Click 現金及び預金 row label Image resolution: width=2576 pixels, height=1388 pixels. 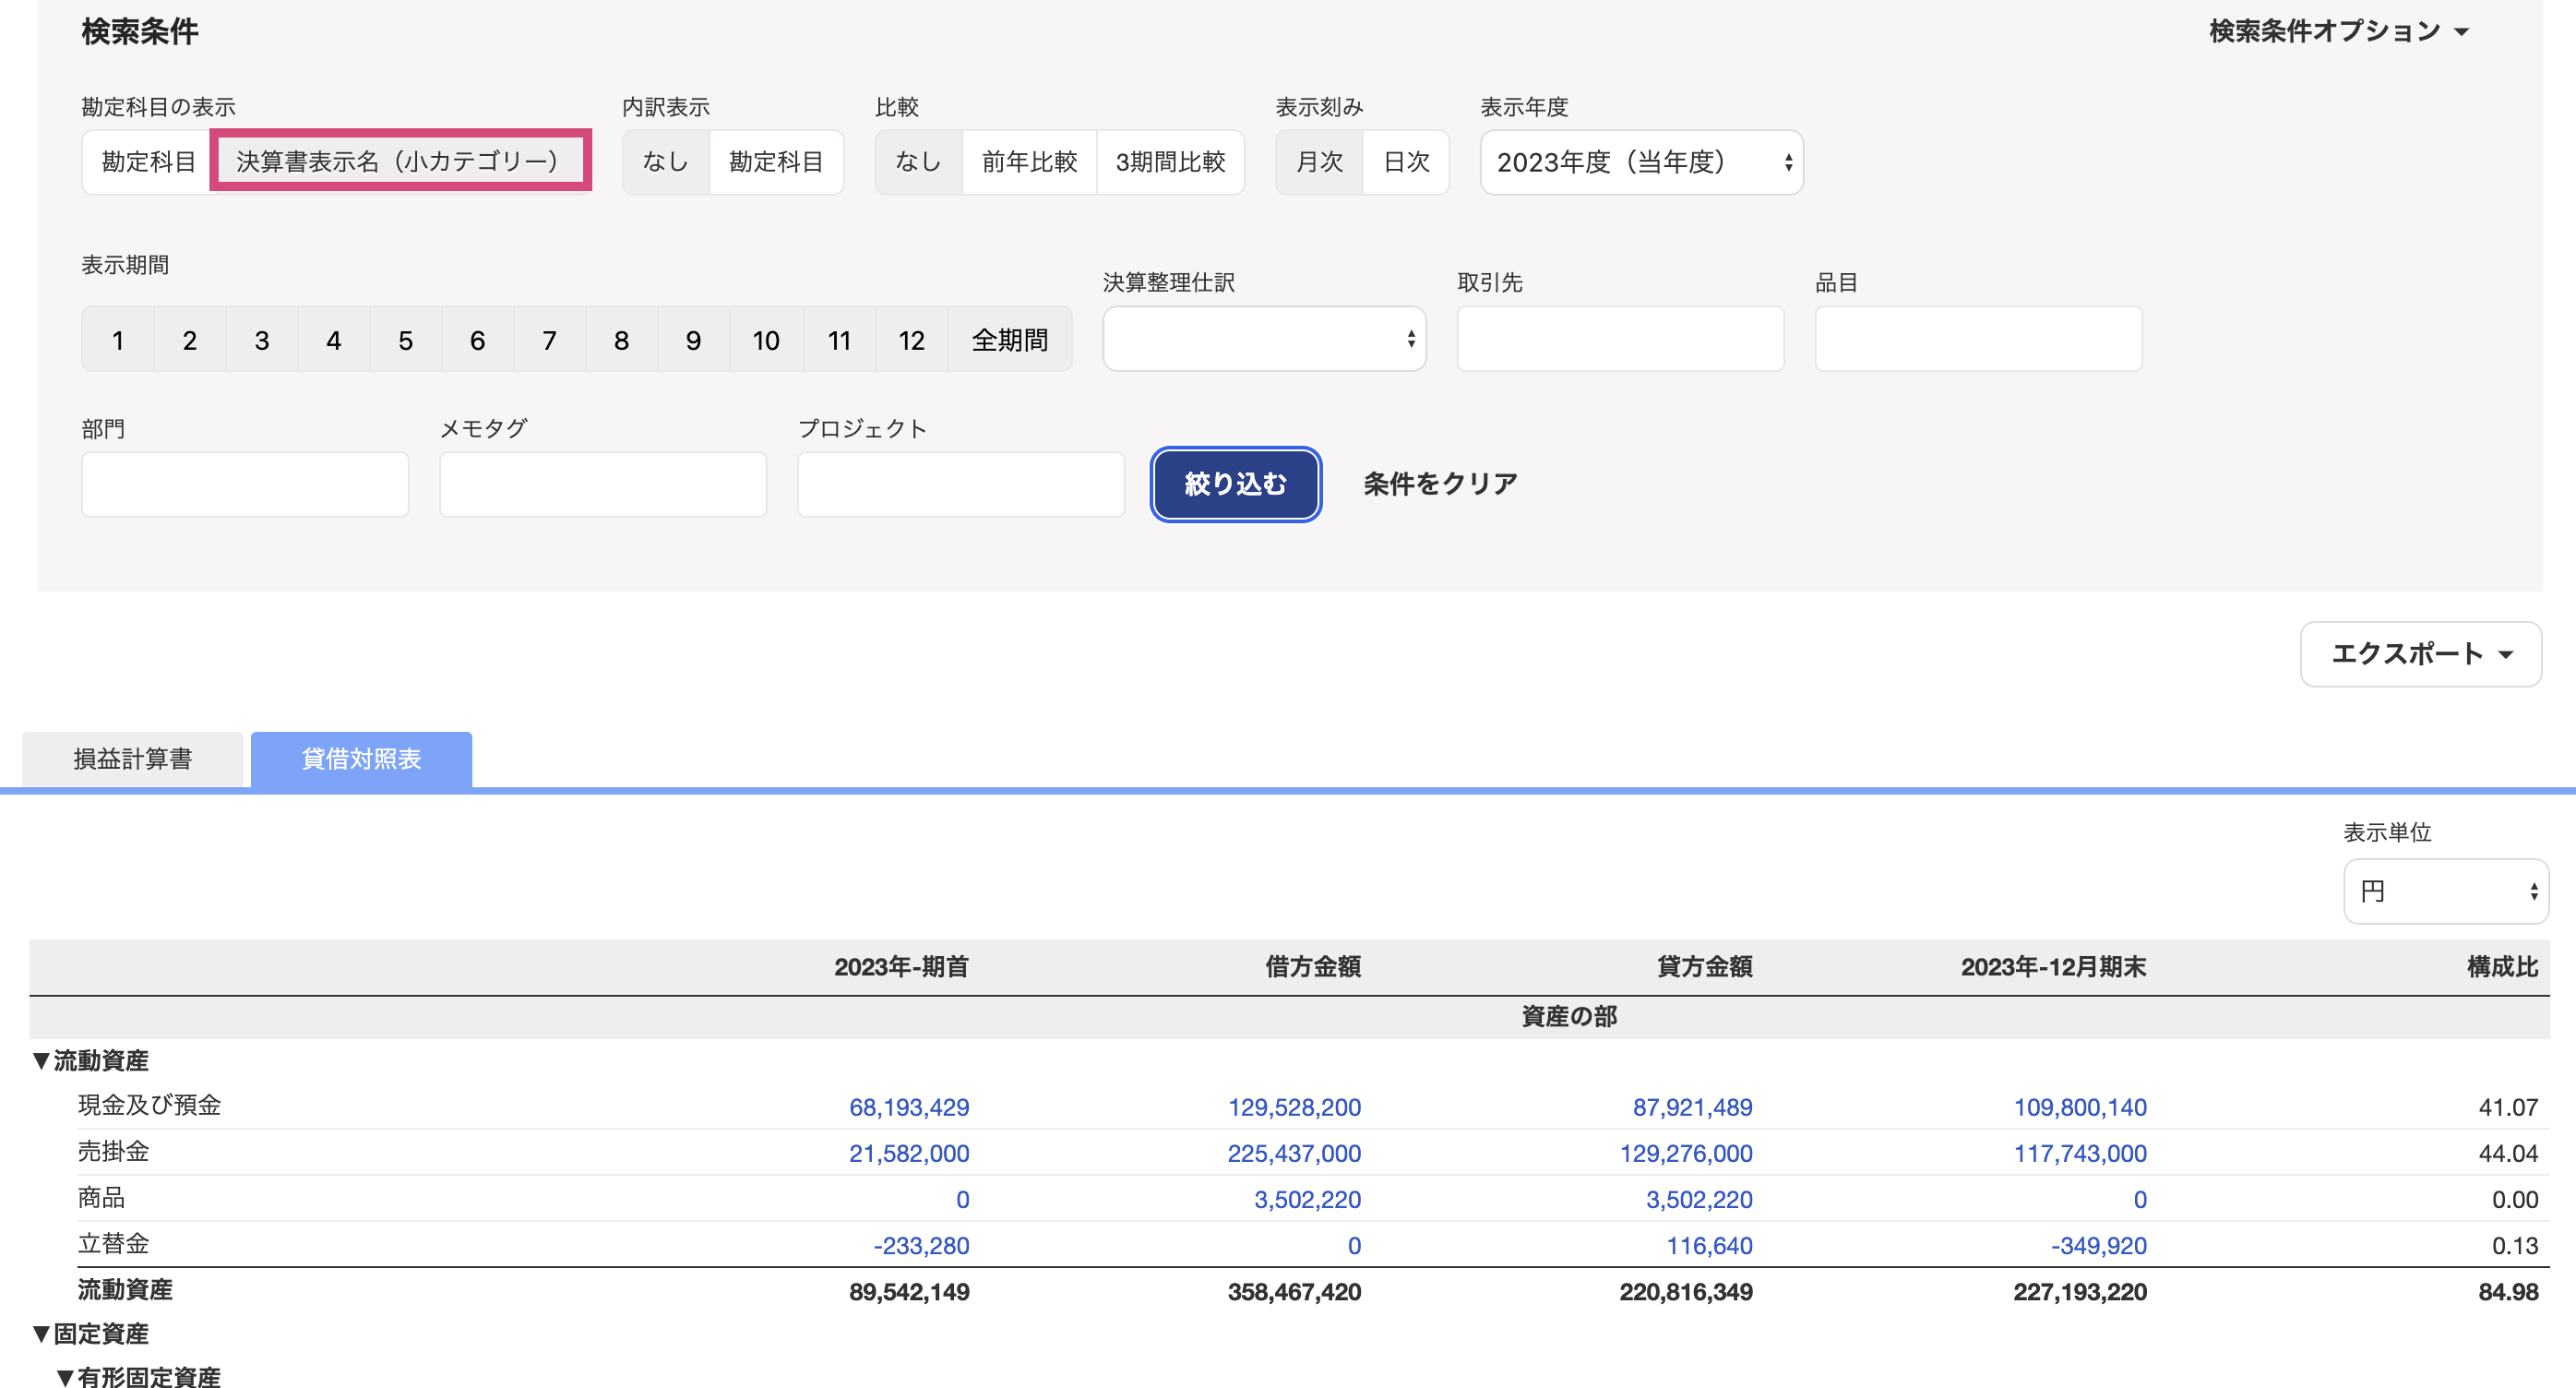149,1105
